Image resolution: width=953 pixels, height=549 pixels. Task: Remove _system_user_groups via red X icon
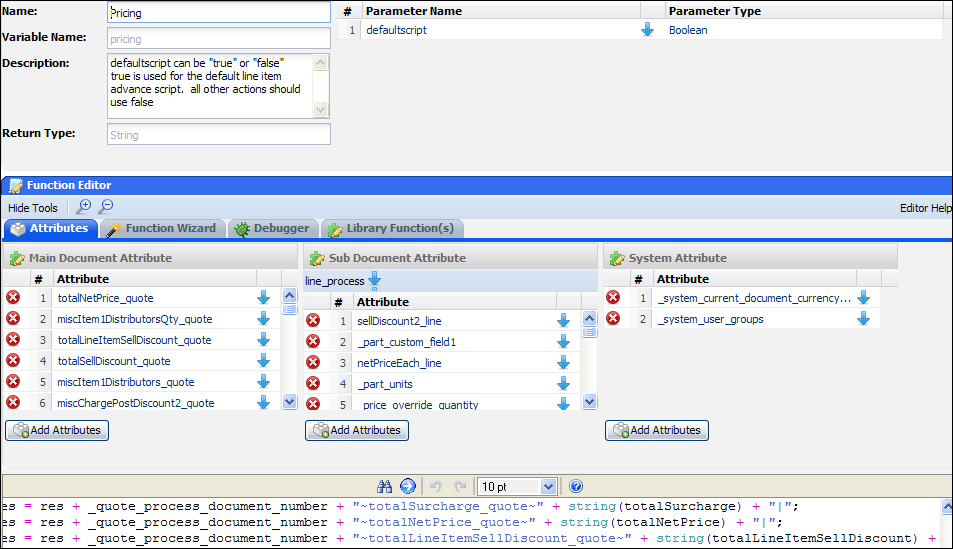[x=613, y=319]
